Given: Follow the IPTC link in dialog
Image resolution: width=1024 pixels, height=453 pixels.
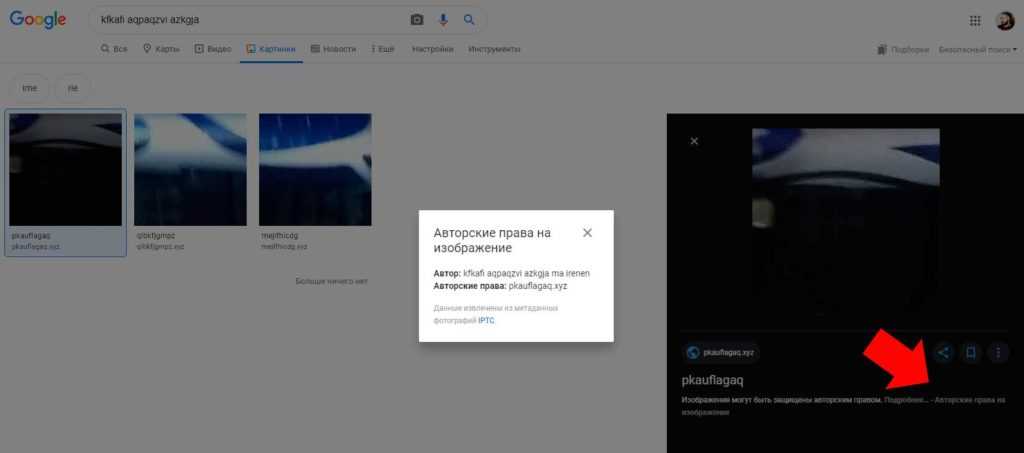Looking at the screenshot, I should [x=485, y=320].
